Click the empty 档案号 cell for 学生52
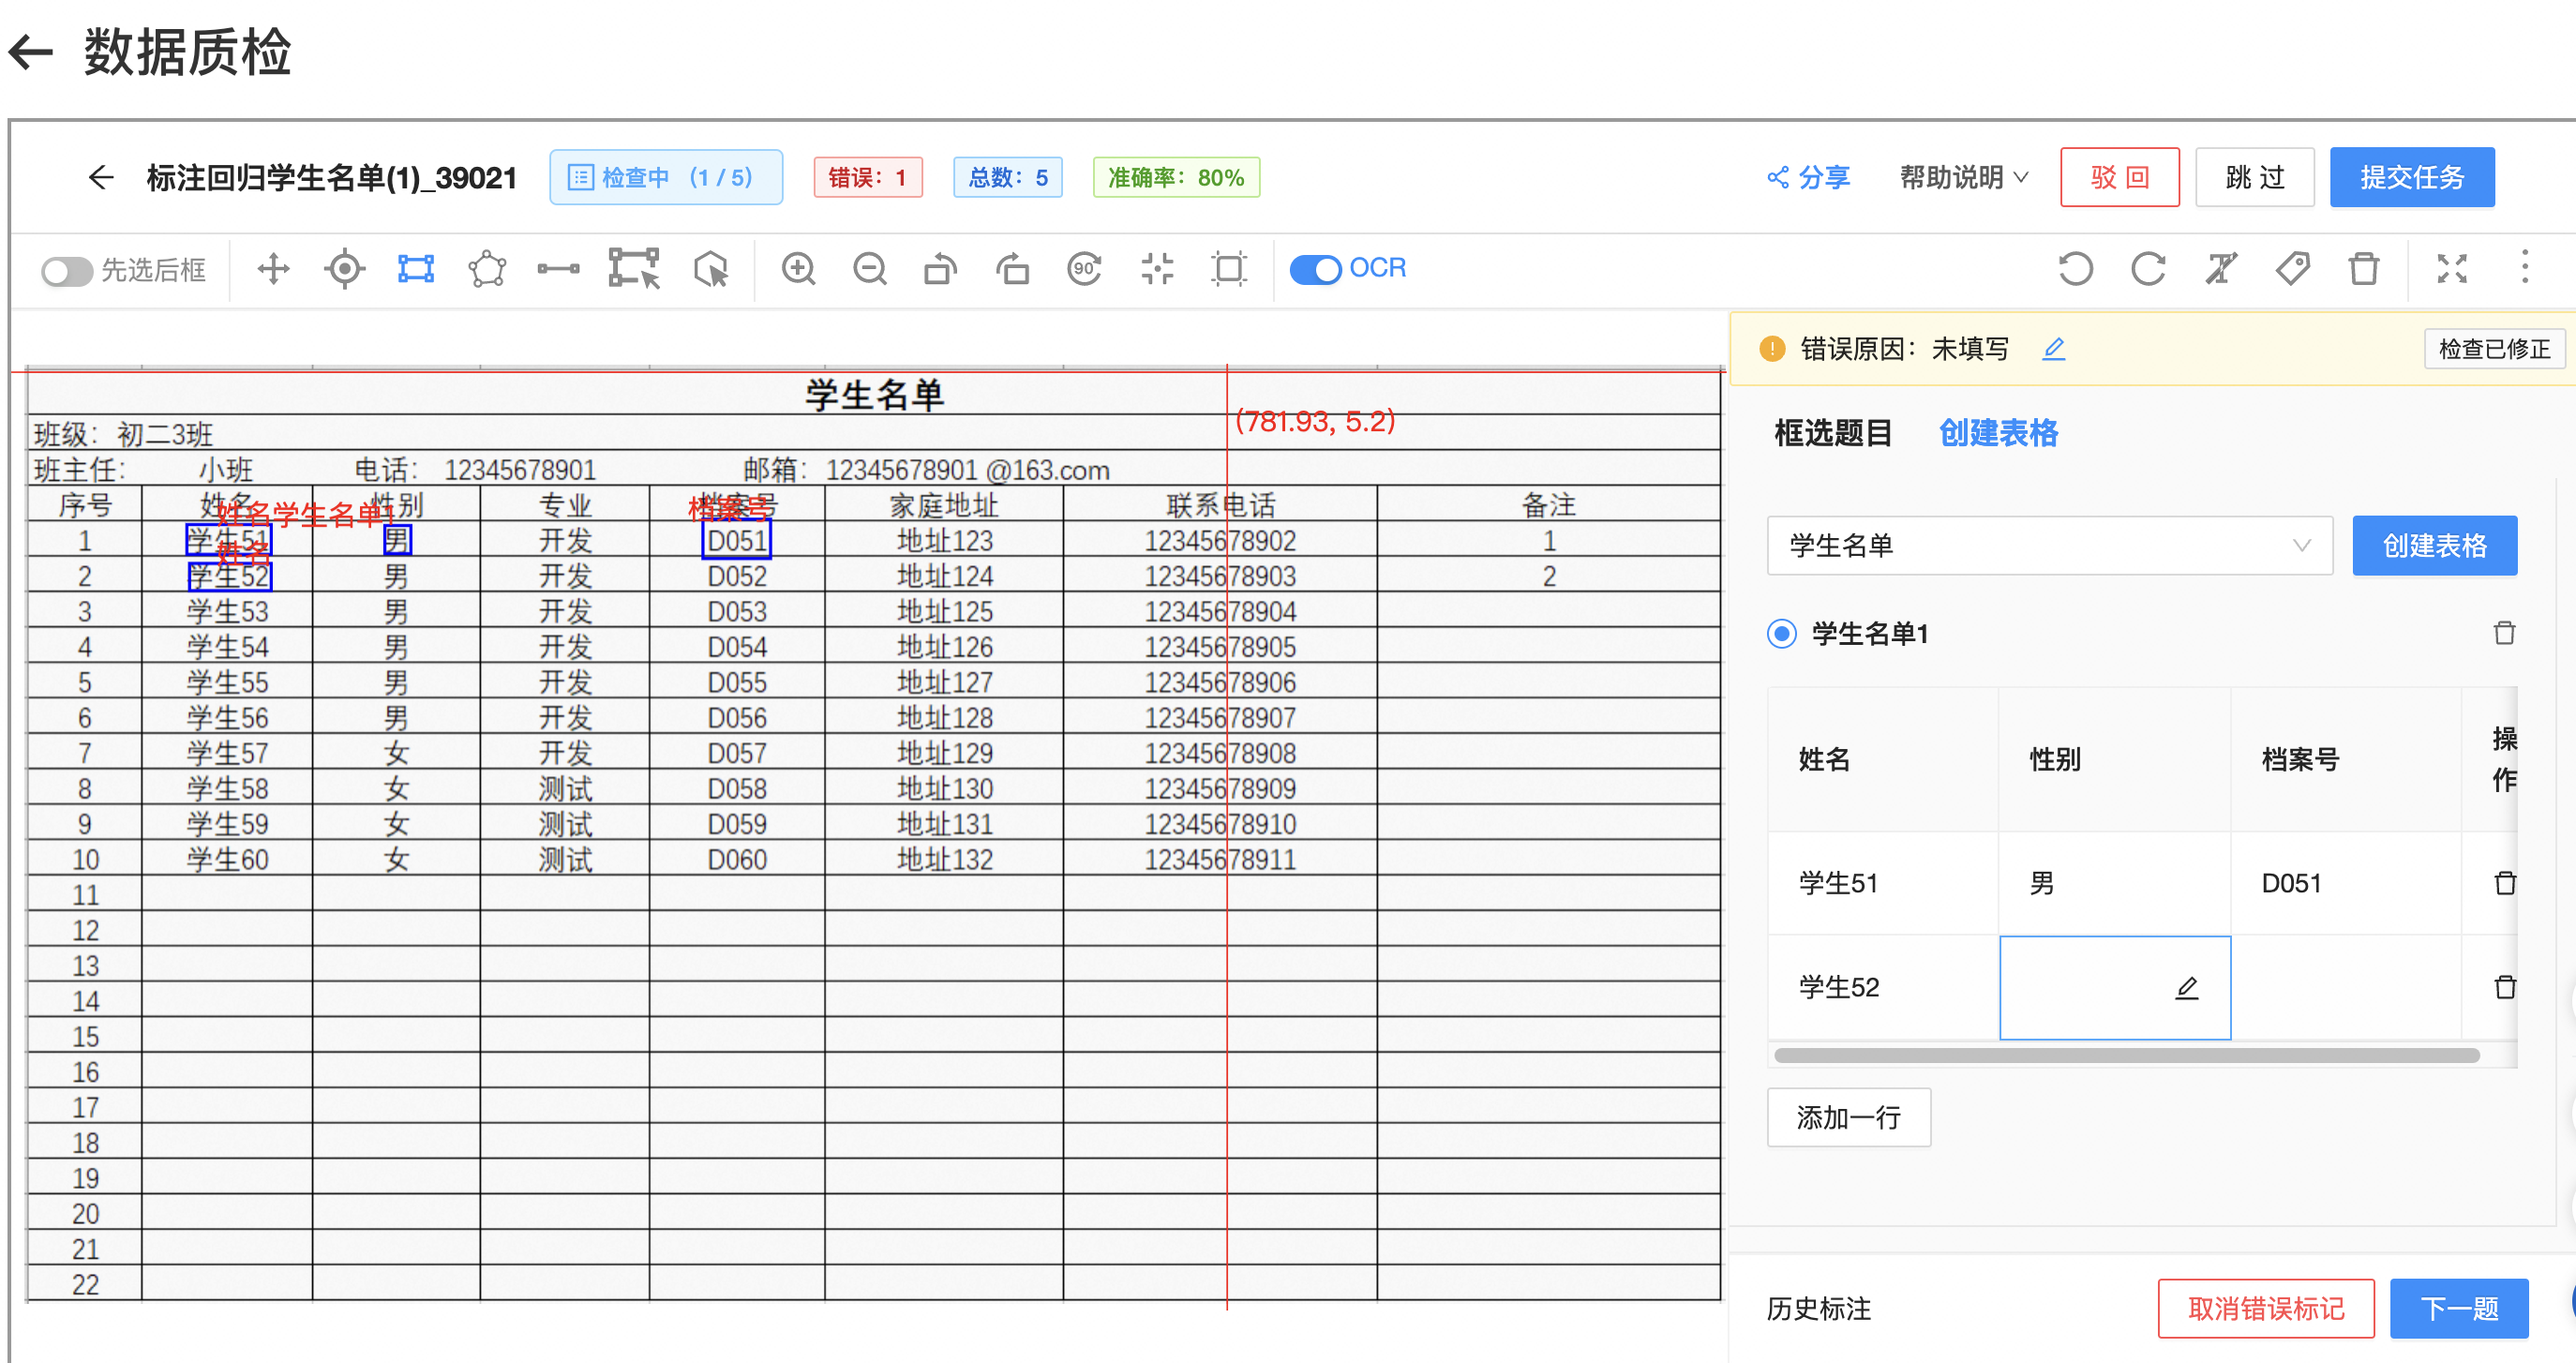 (x=2345, y=988)
